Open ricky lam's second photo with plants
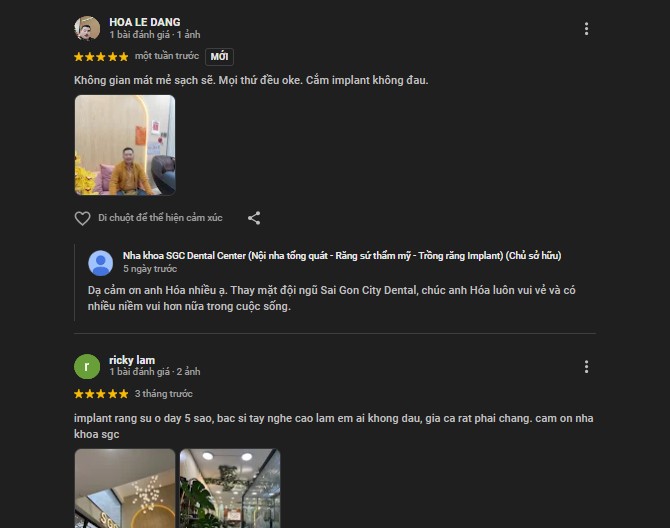This screenshot has height=528, width=670. 230,488
